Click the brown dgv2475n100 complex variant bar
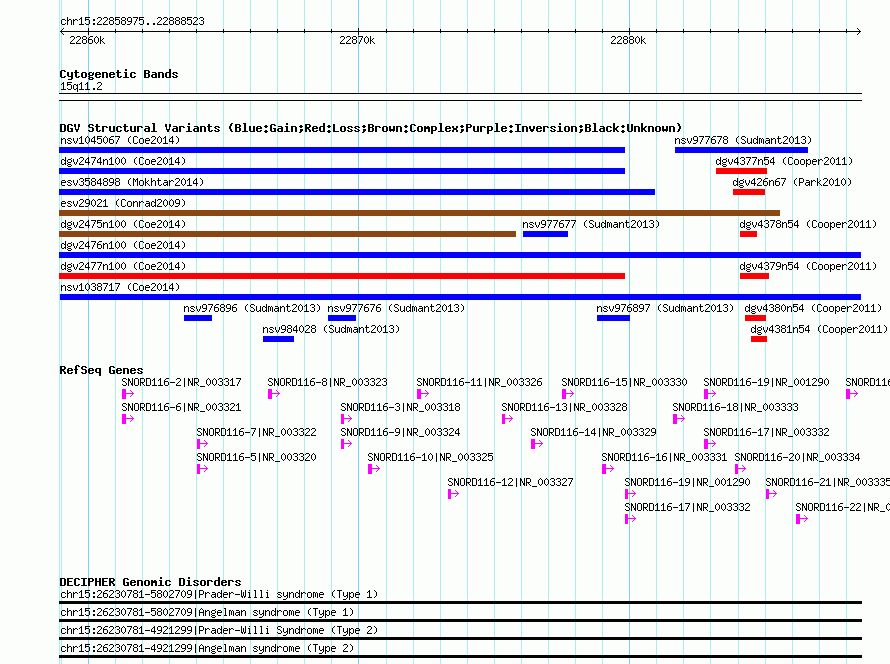890x664 pixels. pyautogui.click(x=288, y=234)
